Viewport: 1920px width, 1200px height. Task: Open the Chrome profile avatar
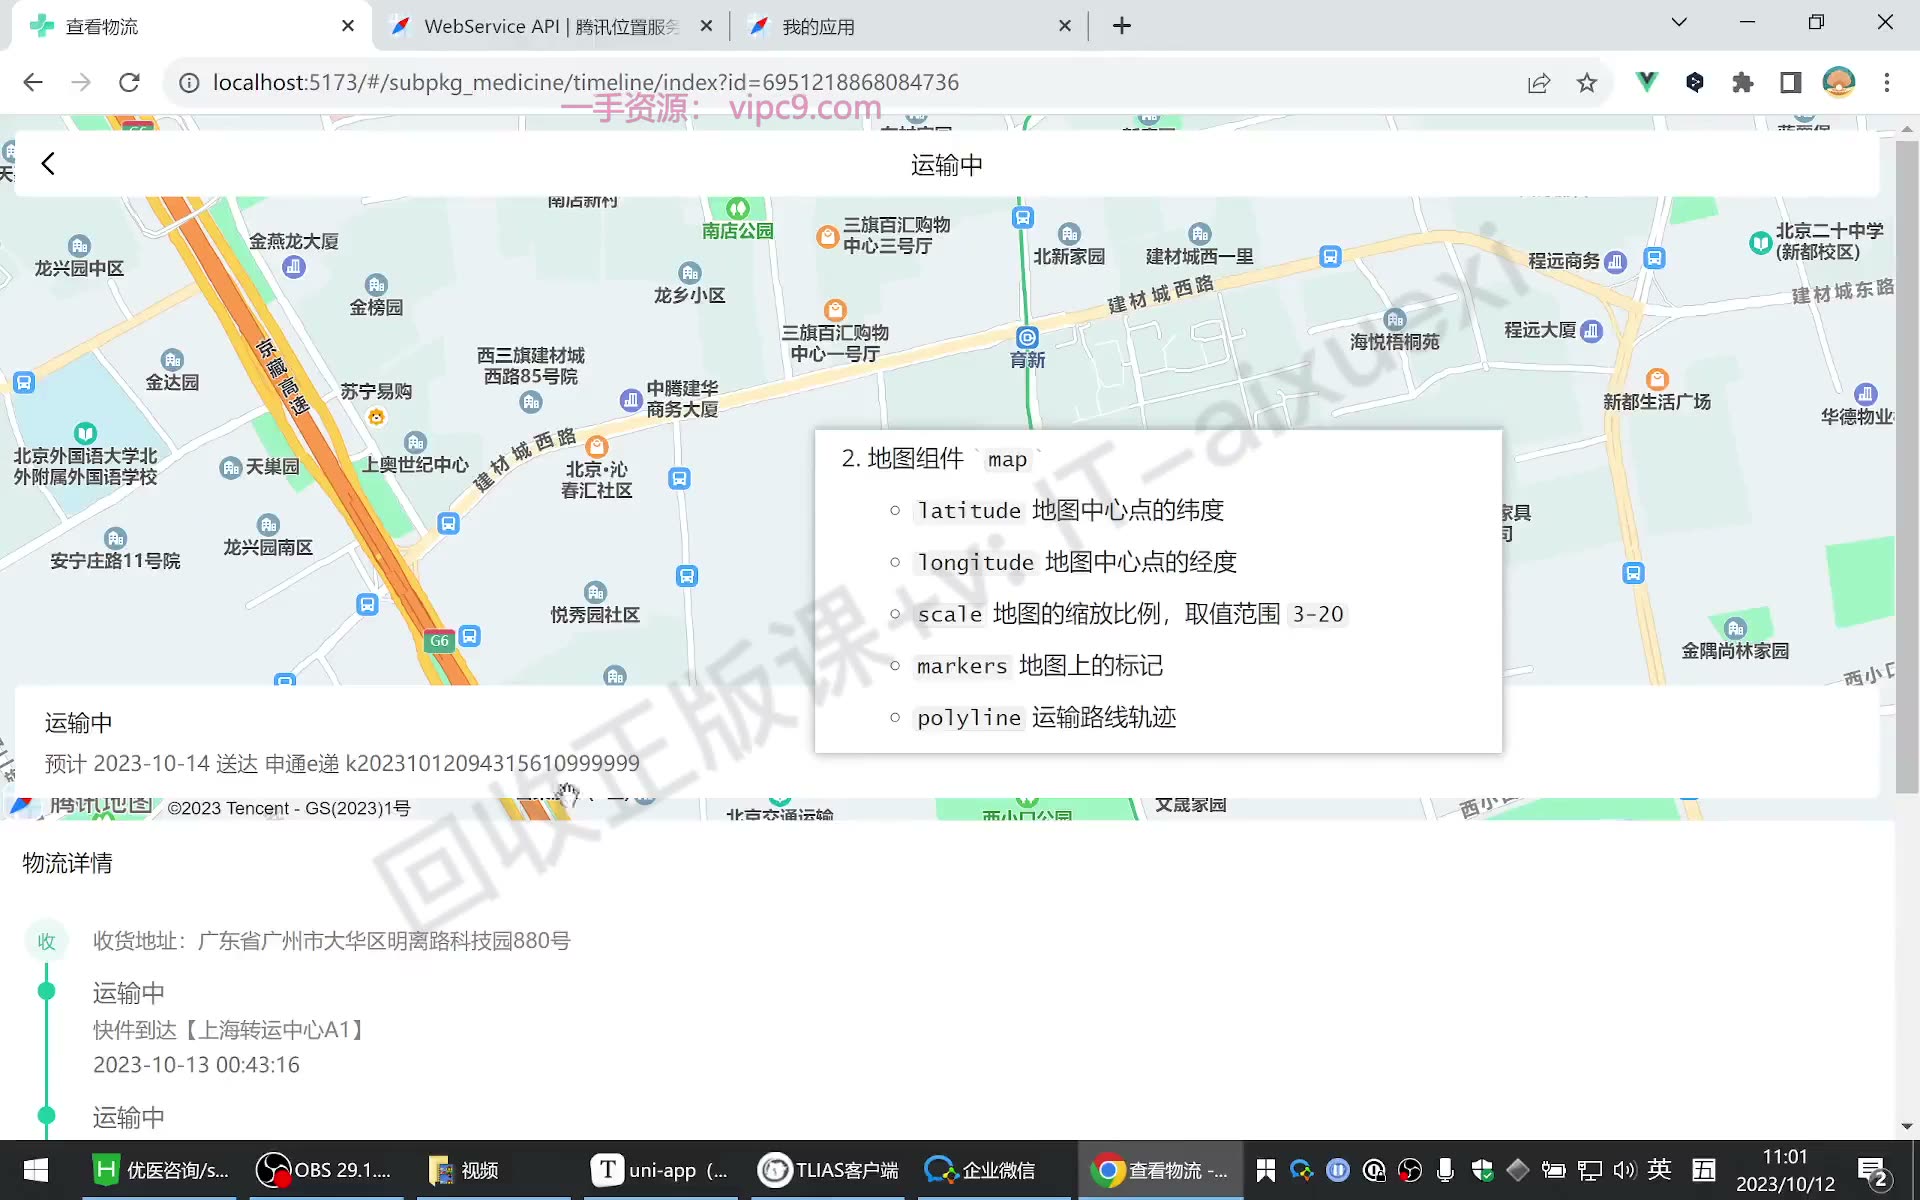click(1839, 82)
